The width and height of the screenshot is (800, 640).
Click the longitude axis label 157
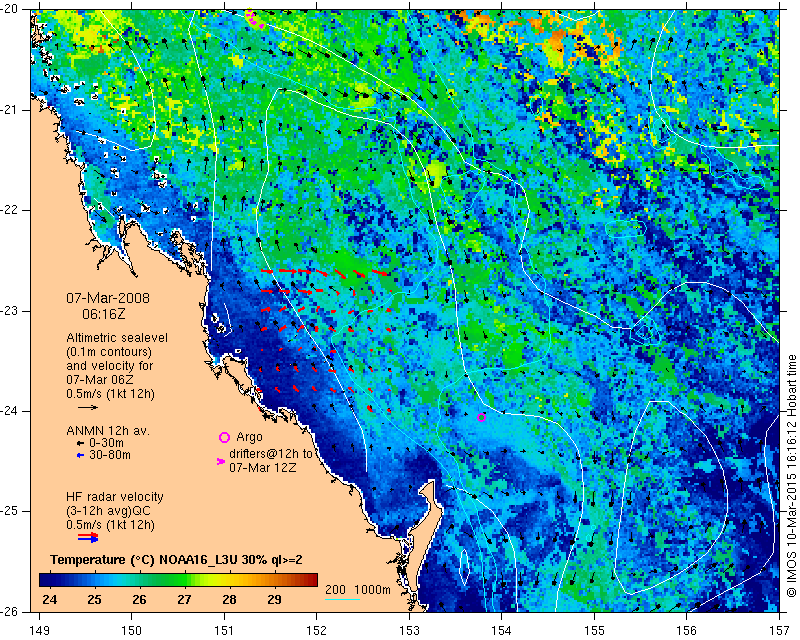[779, 631]
